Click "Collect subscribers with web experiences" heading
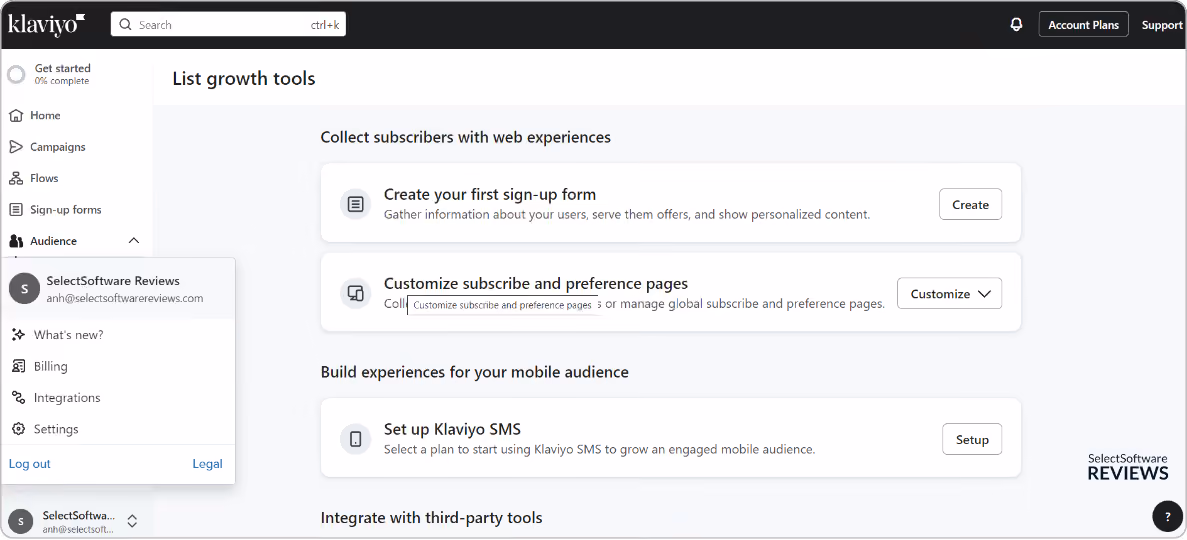 466,137
